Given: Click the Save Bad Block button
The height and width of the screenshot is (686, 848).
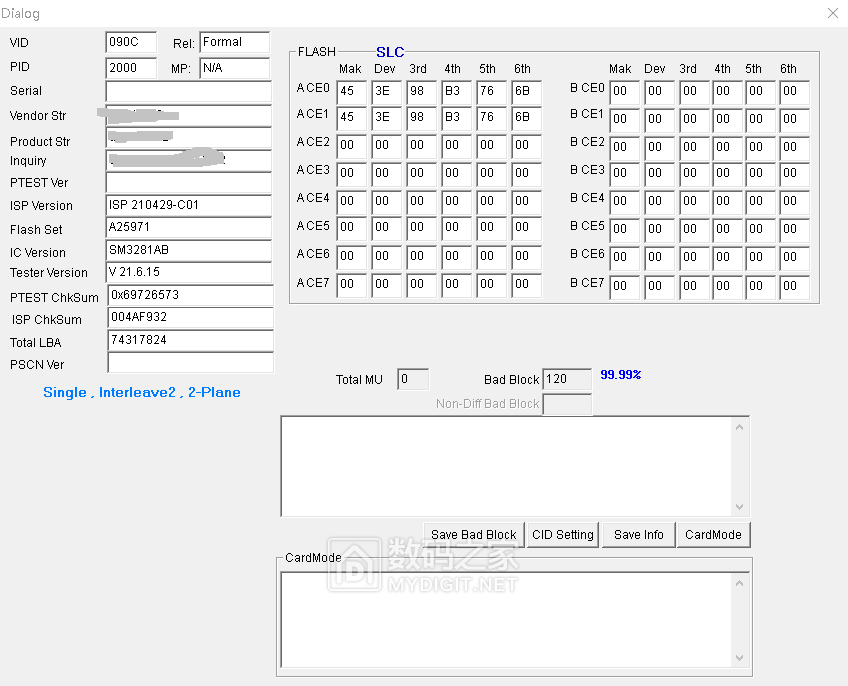Looking at the screenshot, I should (473, 535).
